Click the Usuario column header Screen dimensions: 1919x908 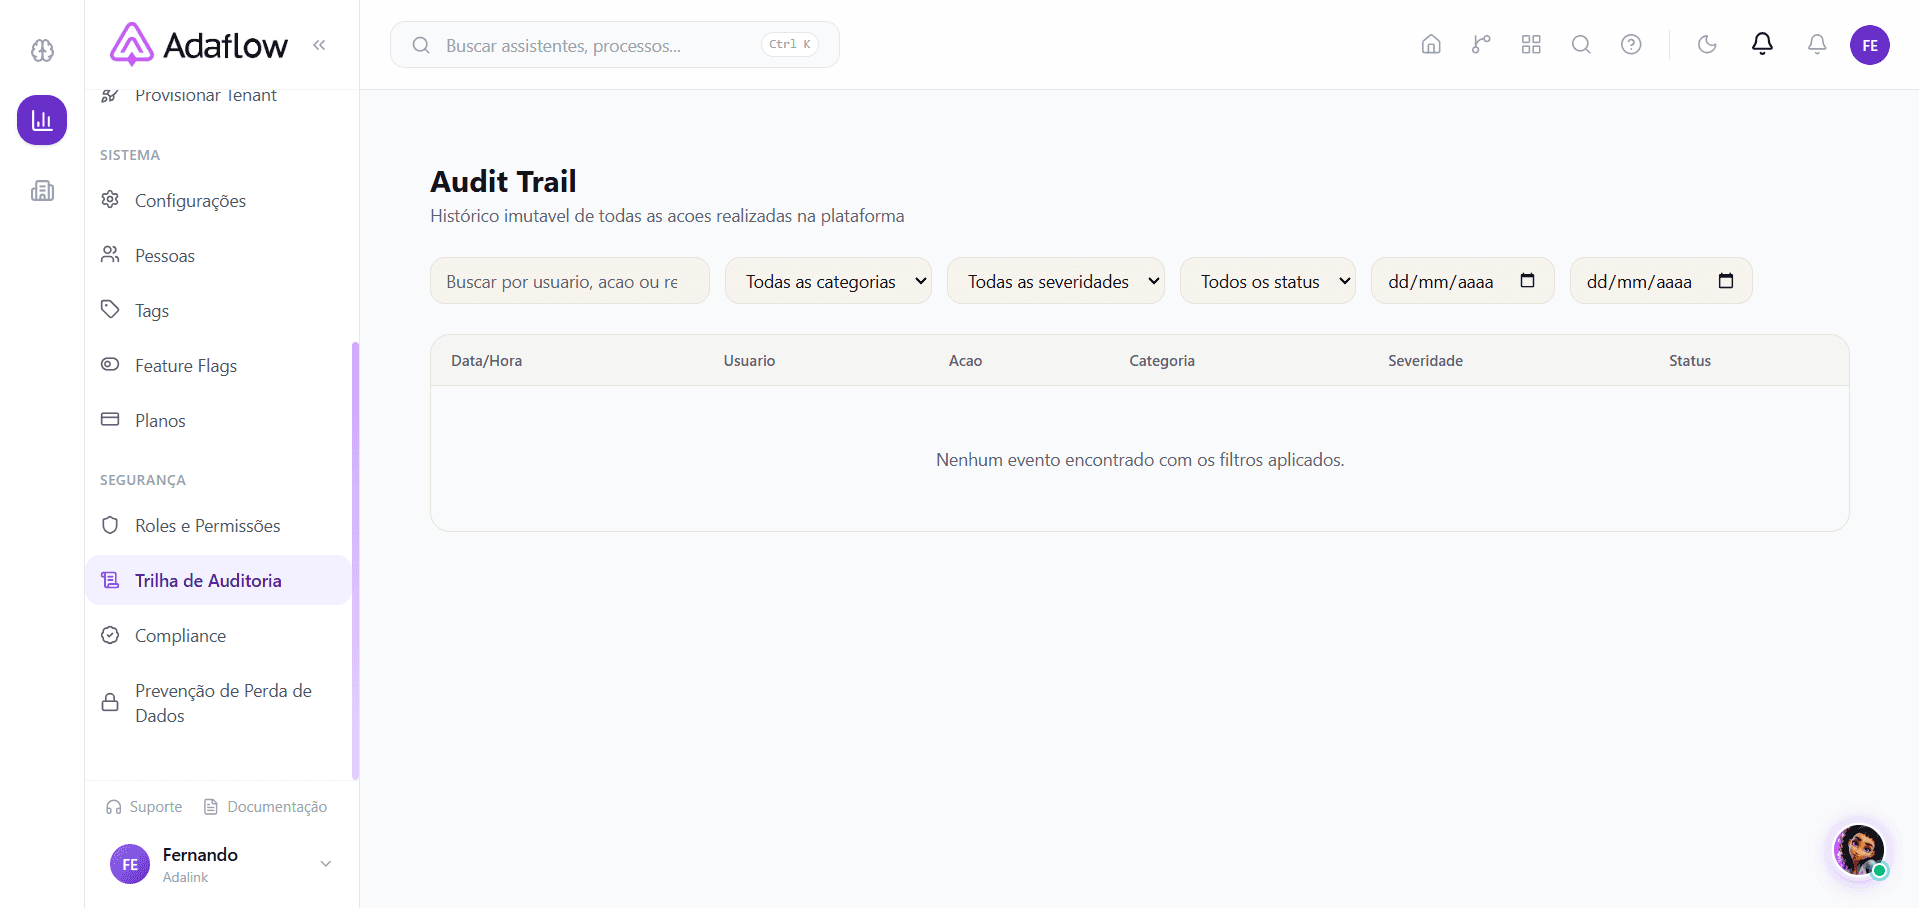(749, 361)
